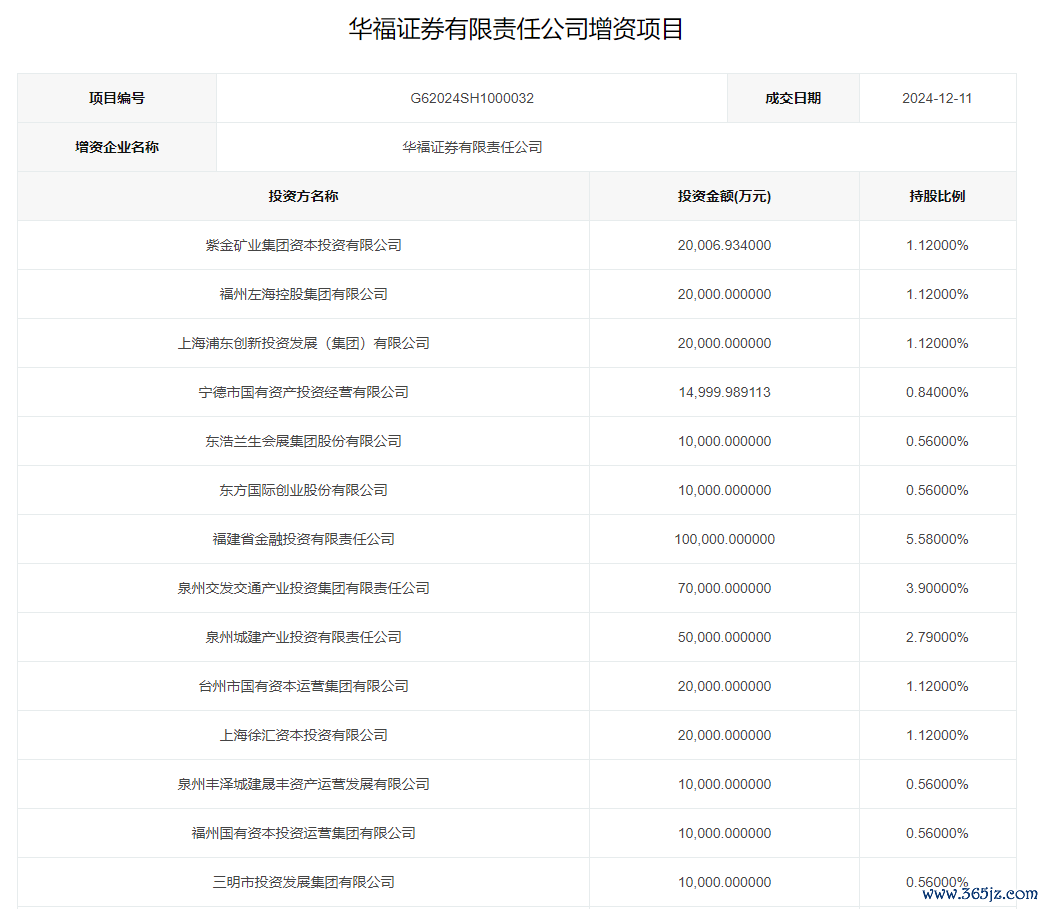Screen dimensions: 1045x909
Task: Select investor 宁德市国有资产投资经营有限公司
Action: [303, 392]
